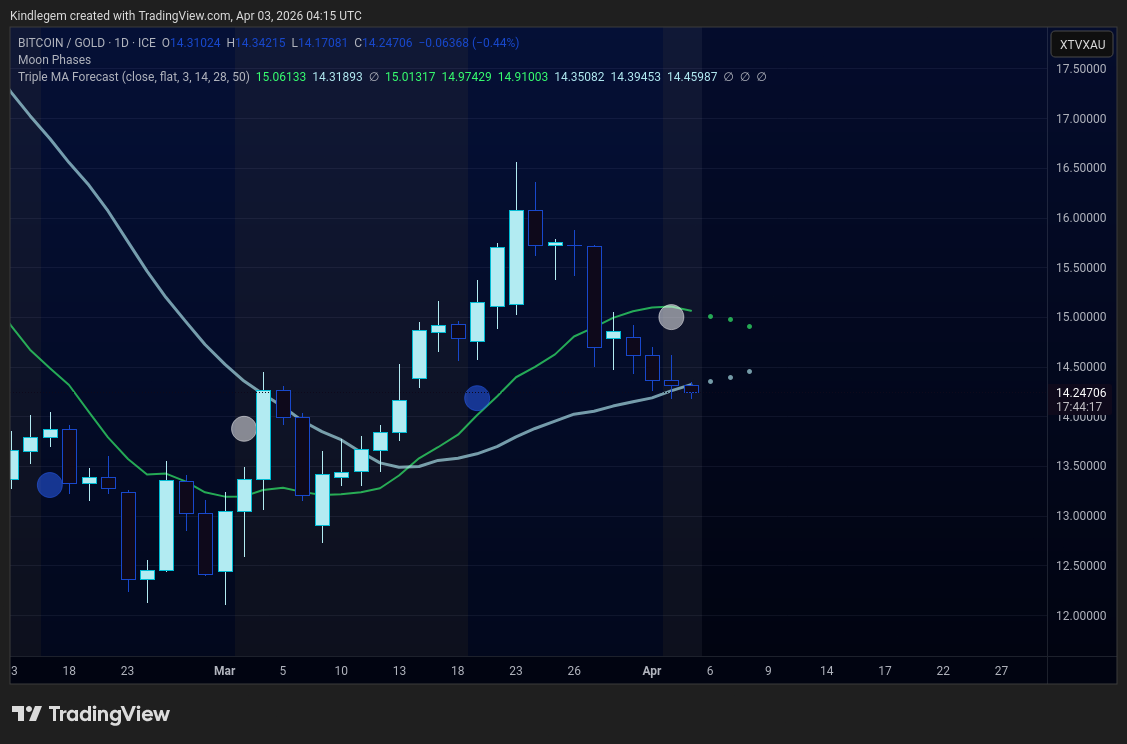Click the new moon marker near Mar 20
Viewport: 1127px width, 744px height.
477,398
